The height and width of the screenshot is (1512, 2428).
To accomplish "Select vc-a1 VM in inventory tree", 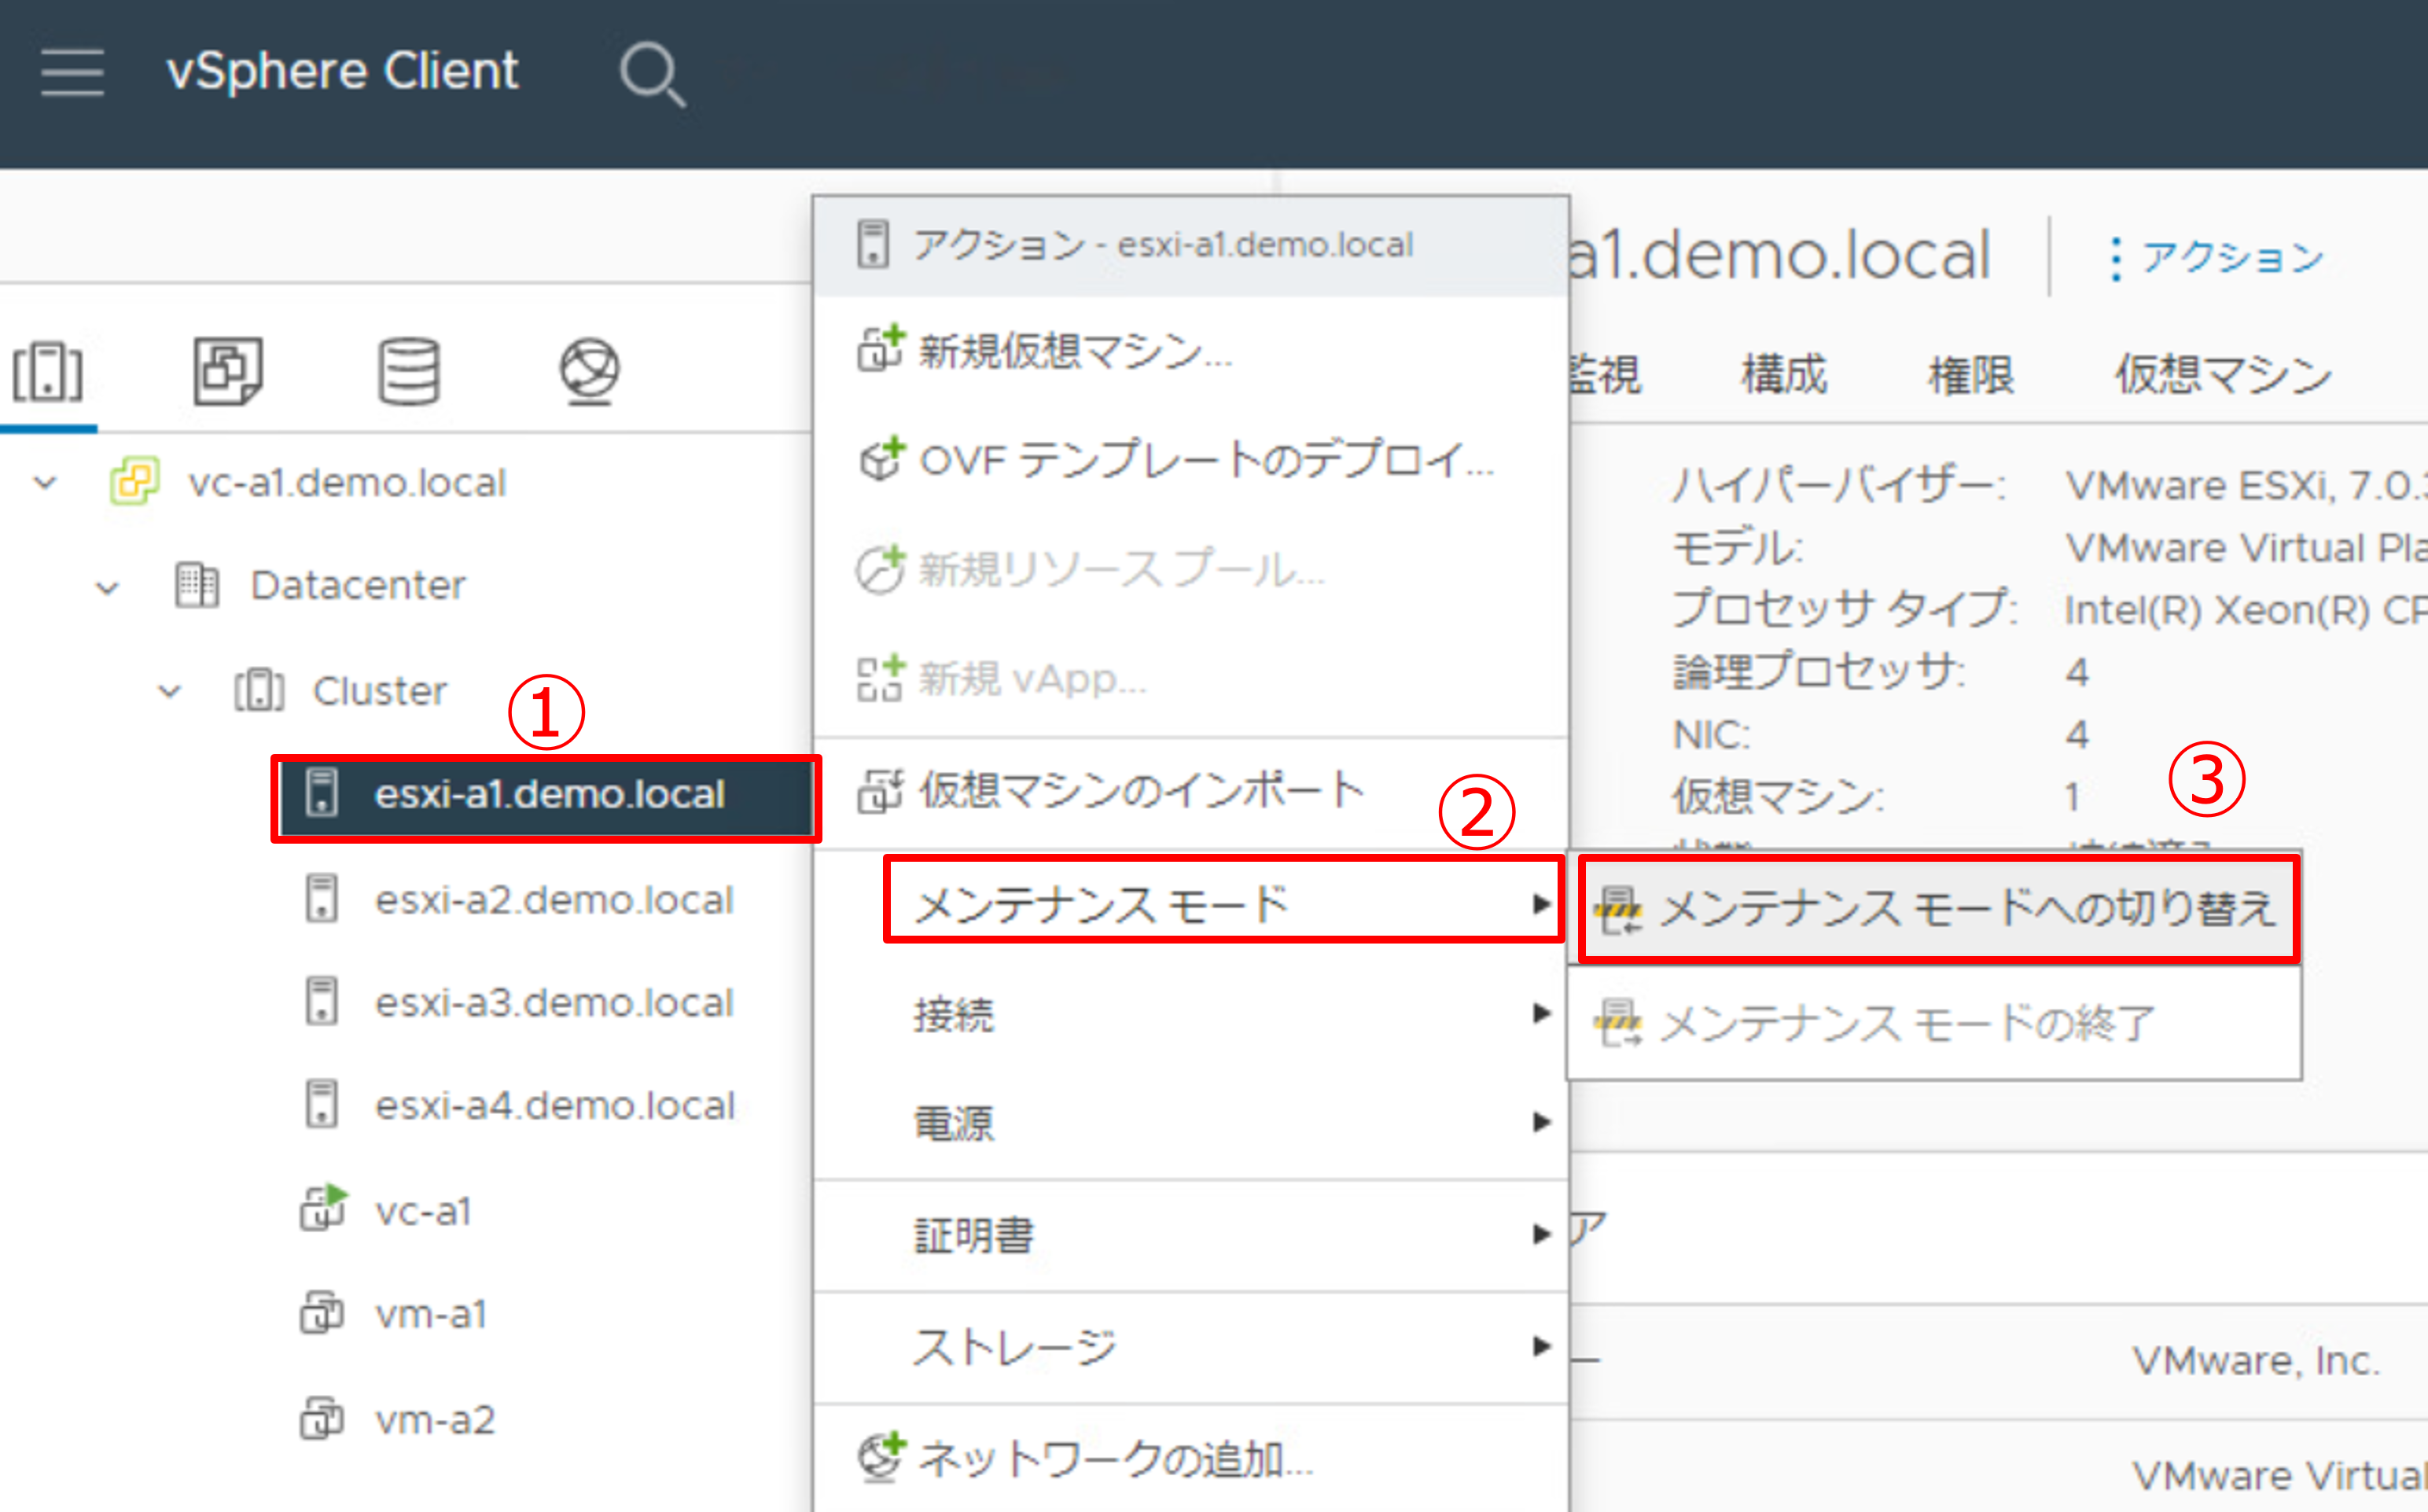I will 422,1211.
